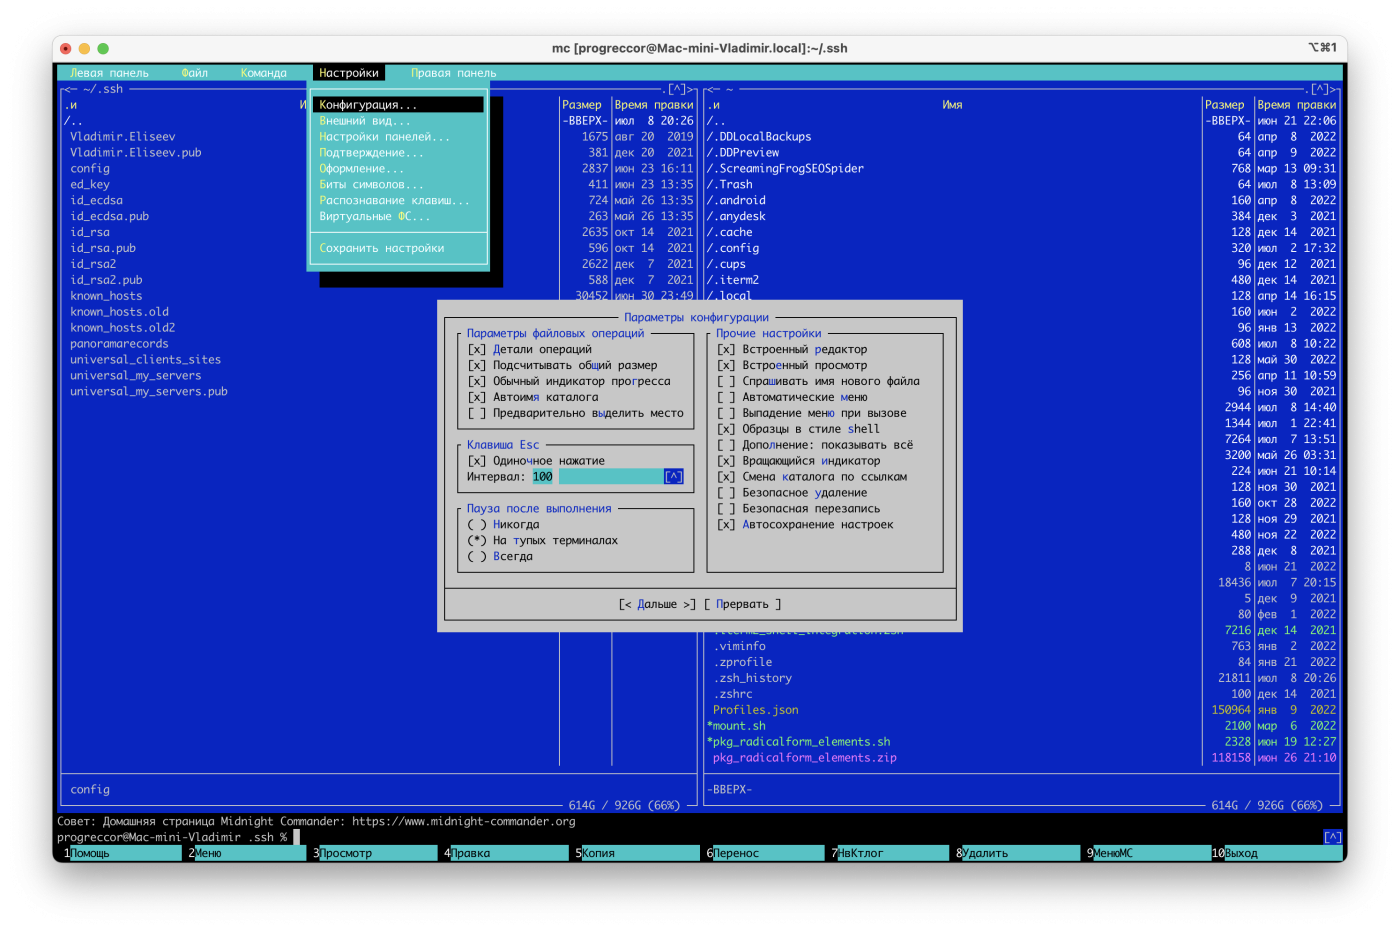The height and width of the screenshot is (932, 1400).
Task: Enable 'Безопасное удаление' checkbox
Action: coord(726,493)
